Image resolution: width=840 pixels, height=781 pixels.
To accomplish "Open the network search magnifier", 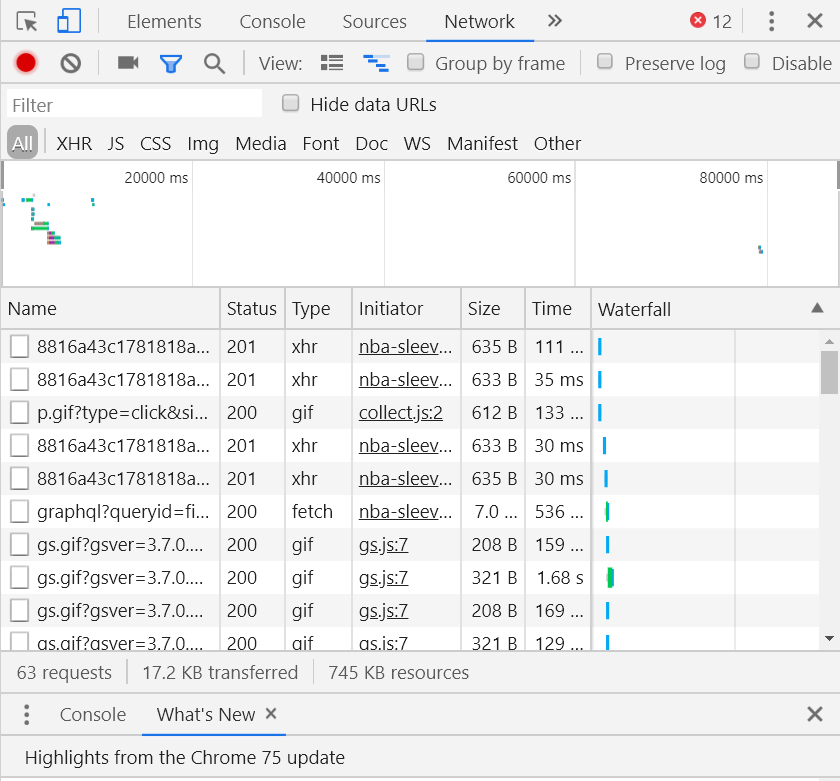I will [214, 63].
